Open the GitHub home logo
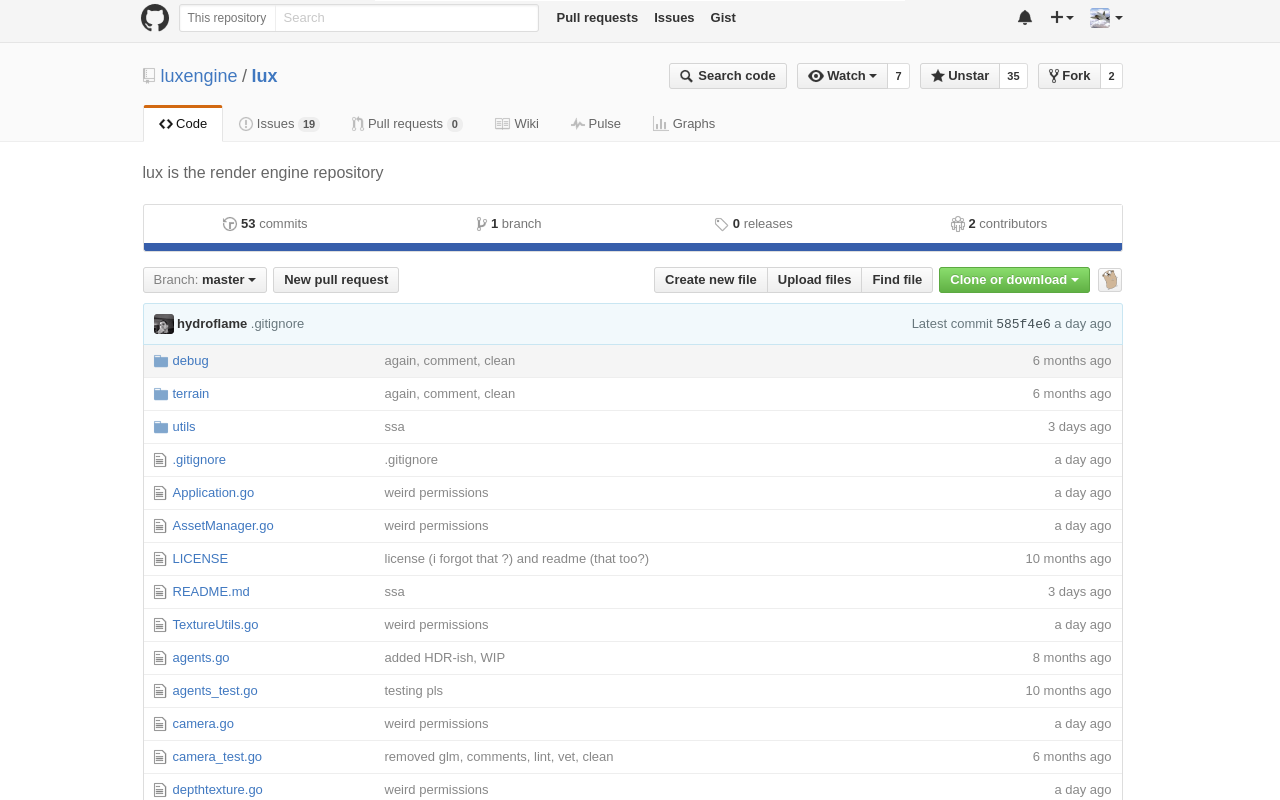1280x800 pixels. pyautogui.click(x=155, y=18)
